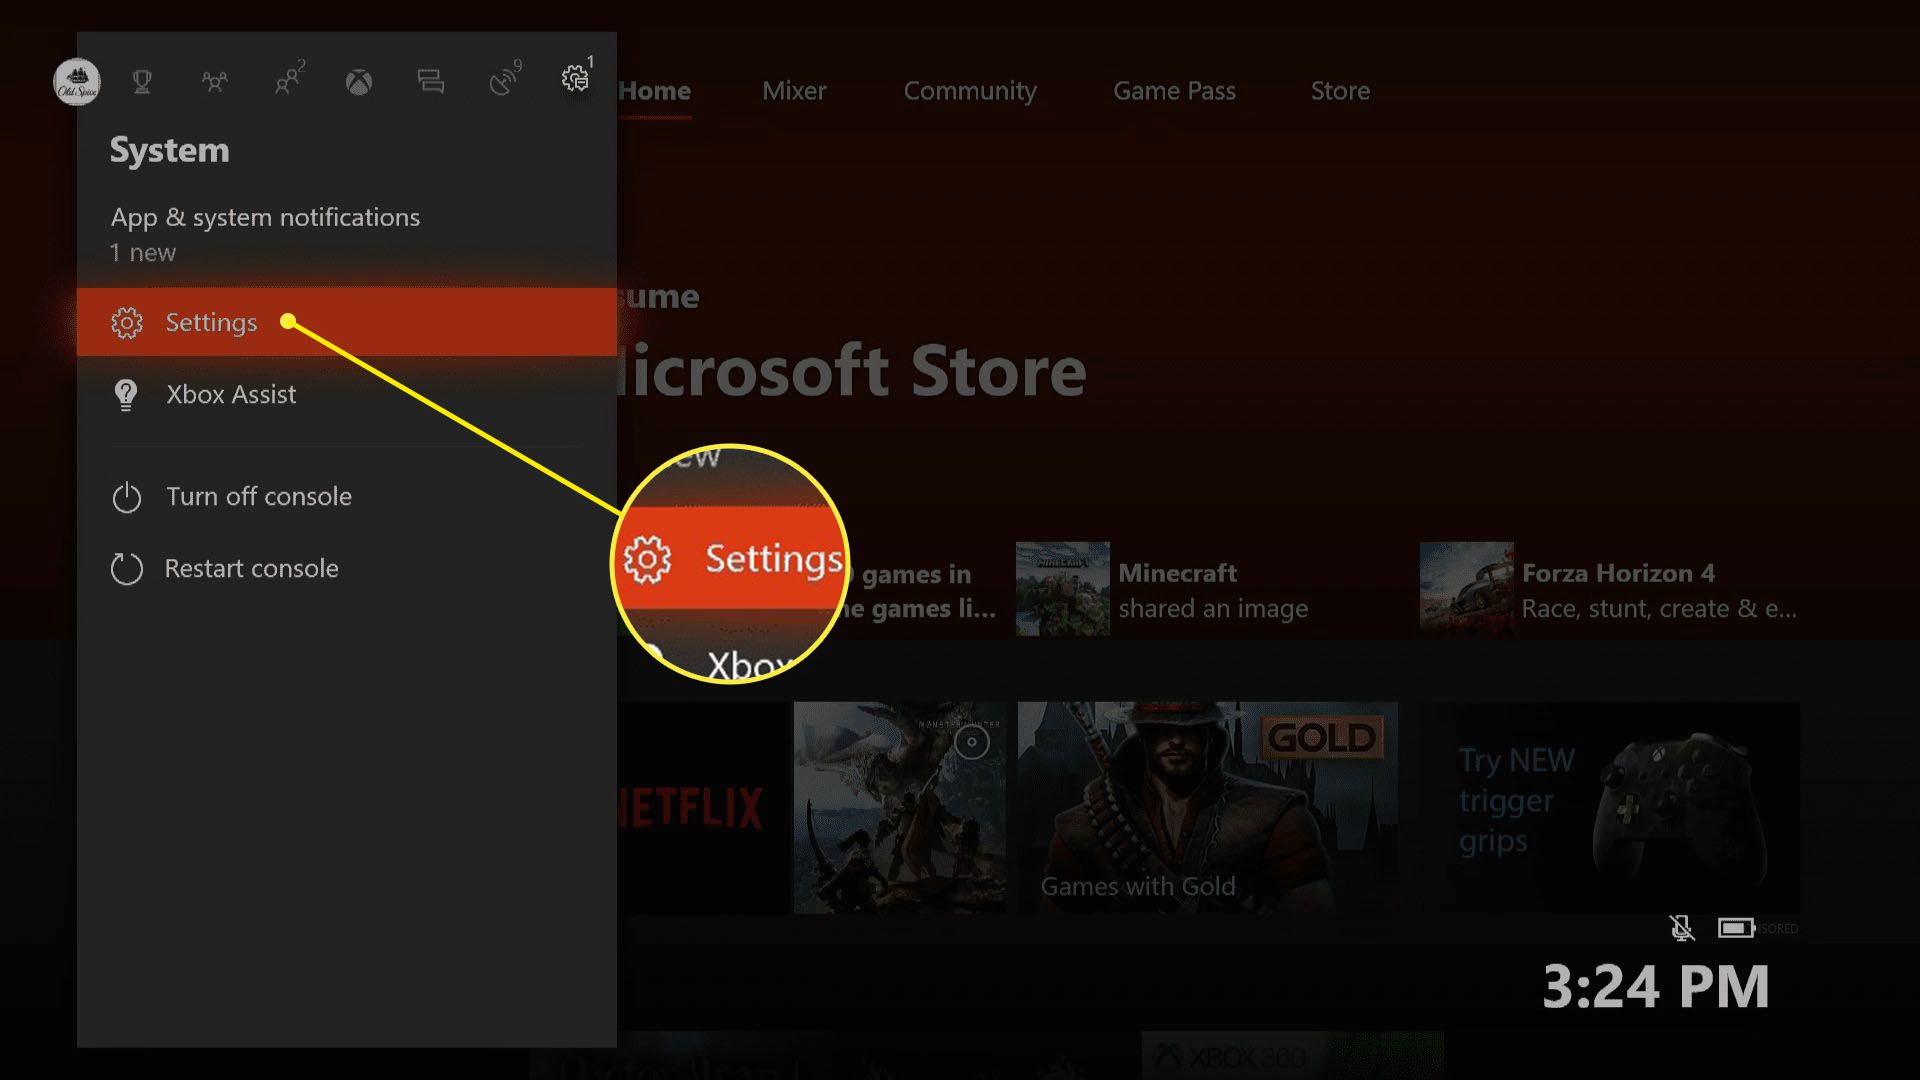Select Xbox Assist
The height and width of the screenshot is (1080, 1920).
tap(346, 394)
